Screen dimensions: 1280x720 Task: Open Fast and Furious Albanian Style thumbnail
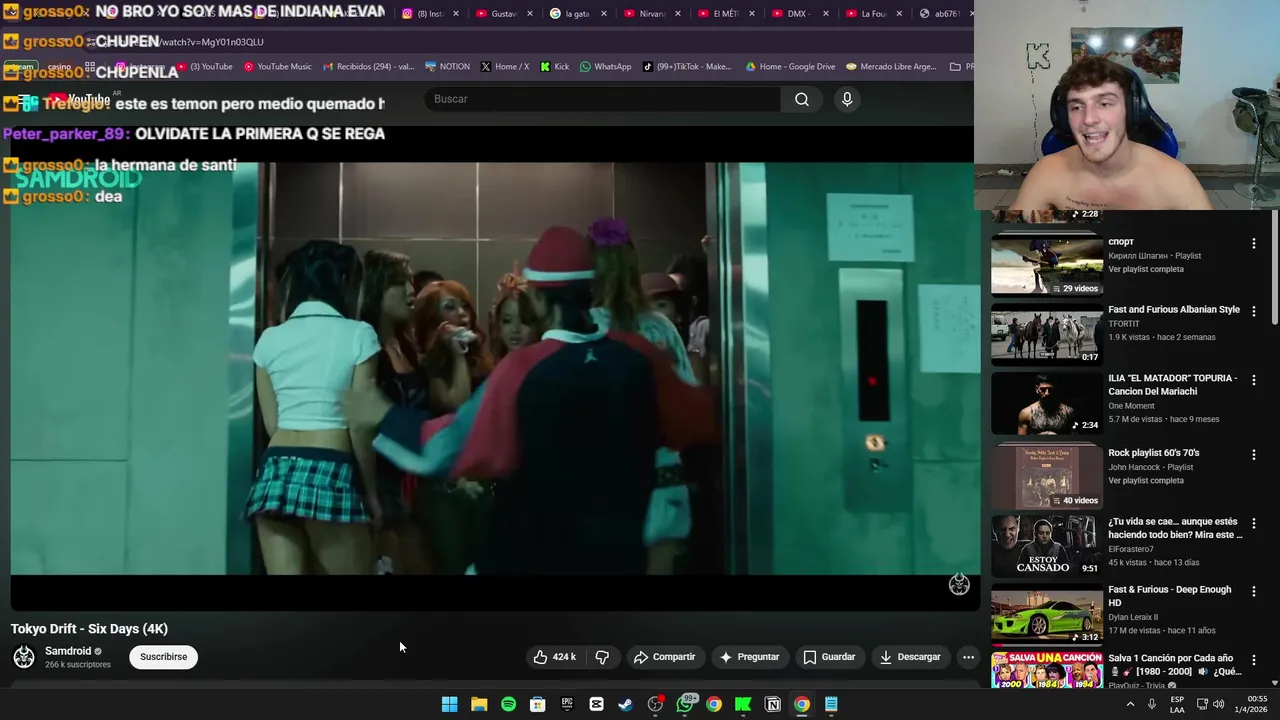coord(1046,333)
